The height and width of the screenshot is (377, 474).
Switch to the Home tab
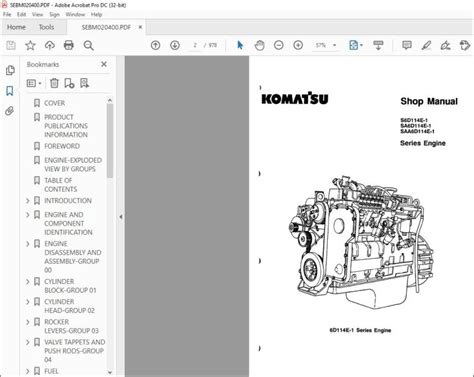click(16, 27)
